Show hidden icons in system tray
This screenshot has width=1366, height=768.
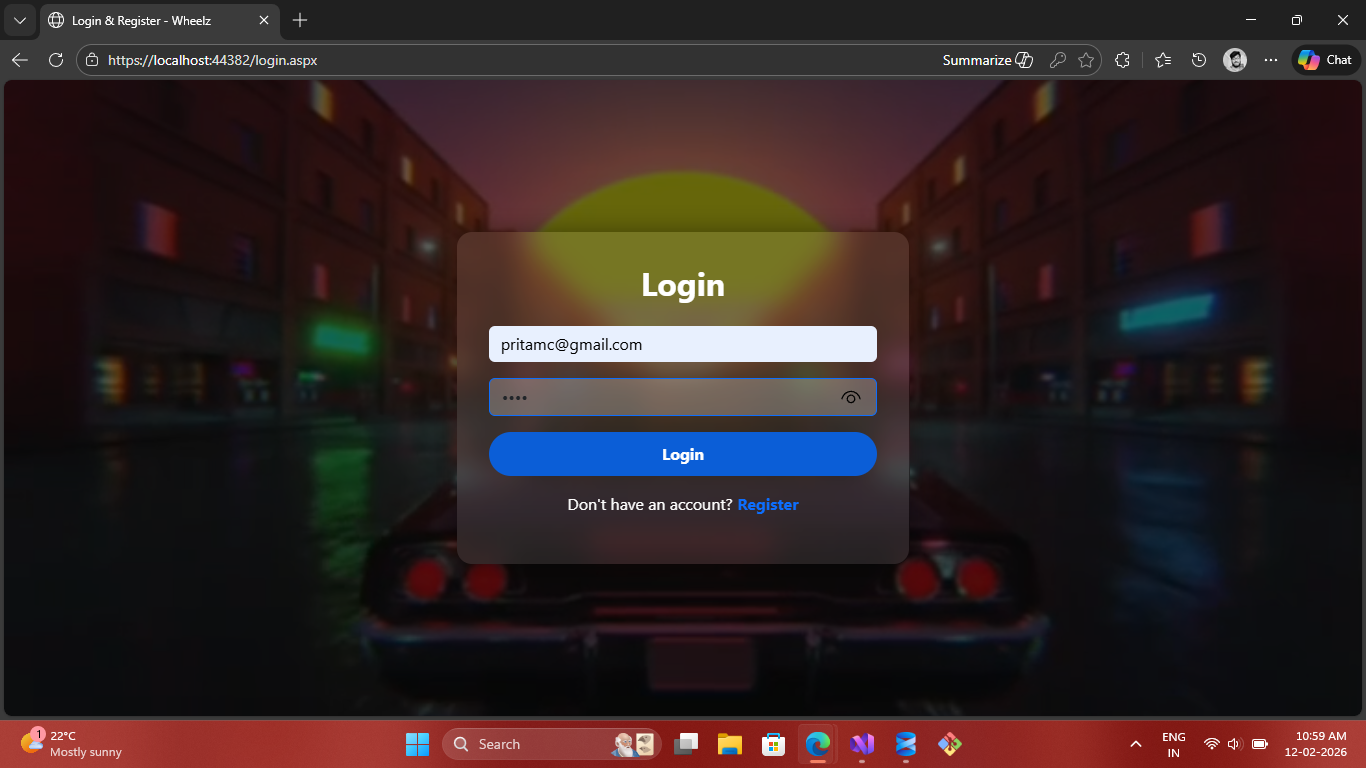[1135, 744]
